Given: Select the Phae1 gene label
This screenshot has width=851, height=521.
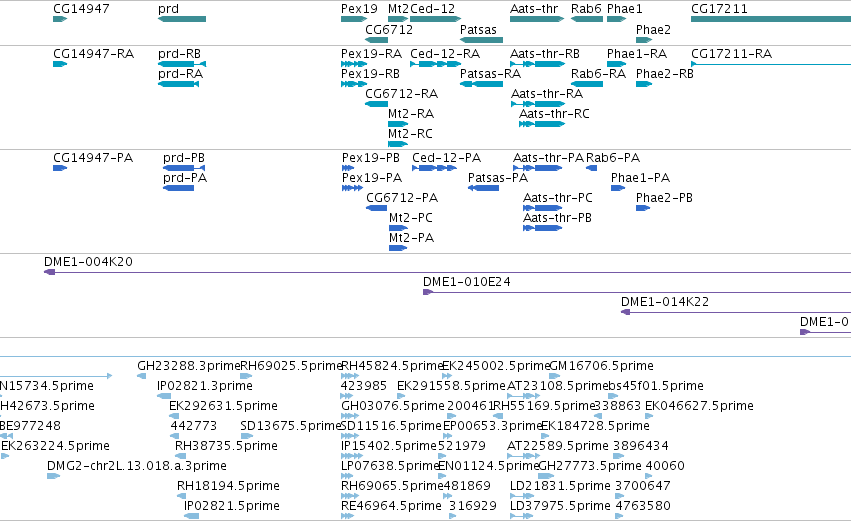Looking at the screenshot, I should pyautogui.click(x=625, y=9).
